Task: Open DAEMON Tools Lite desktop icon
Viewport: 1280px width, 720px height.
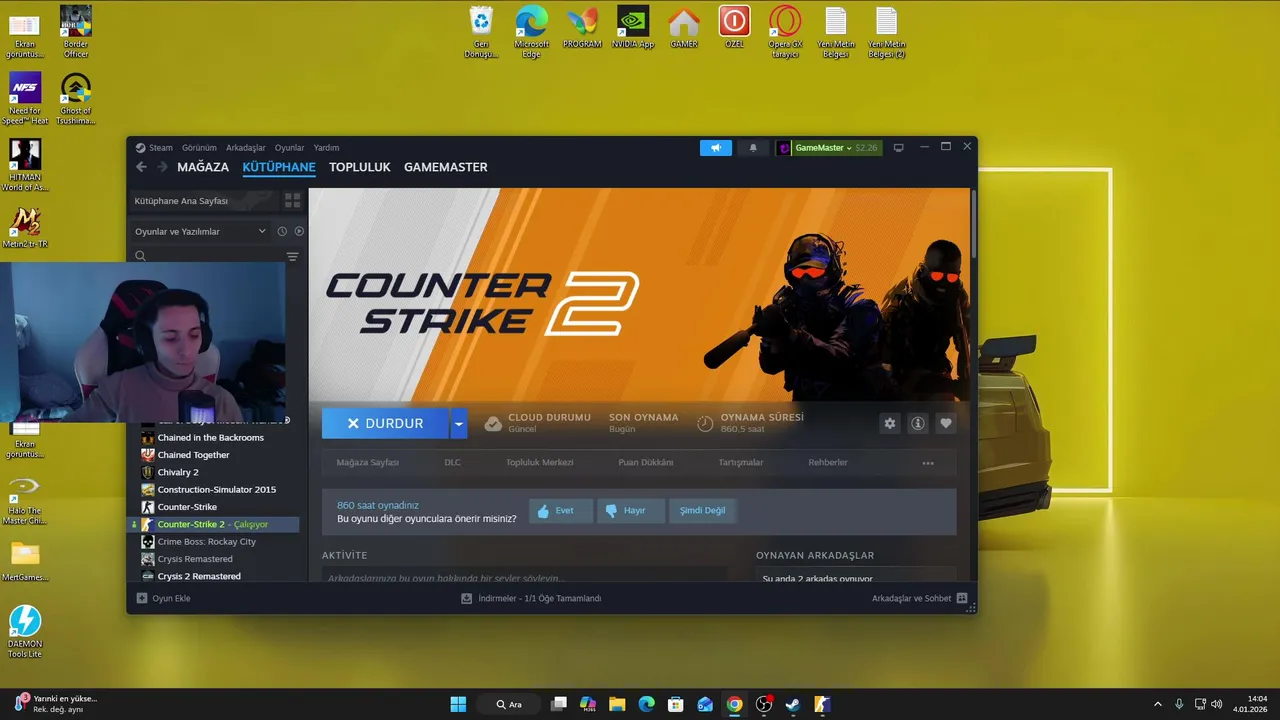Action: [x=25, y=631]
